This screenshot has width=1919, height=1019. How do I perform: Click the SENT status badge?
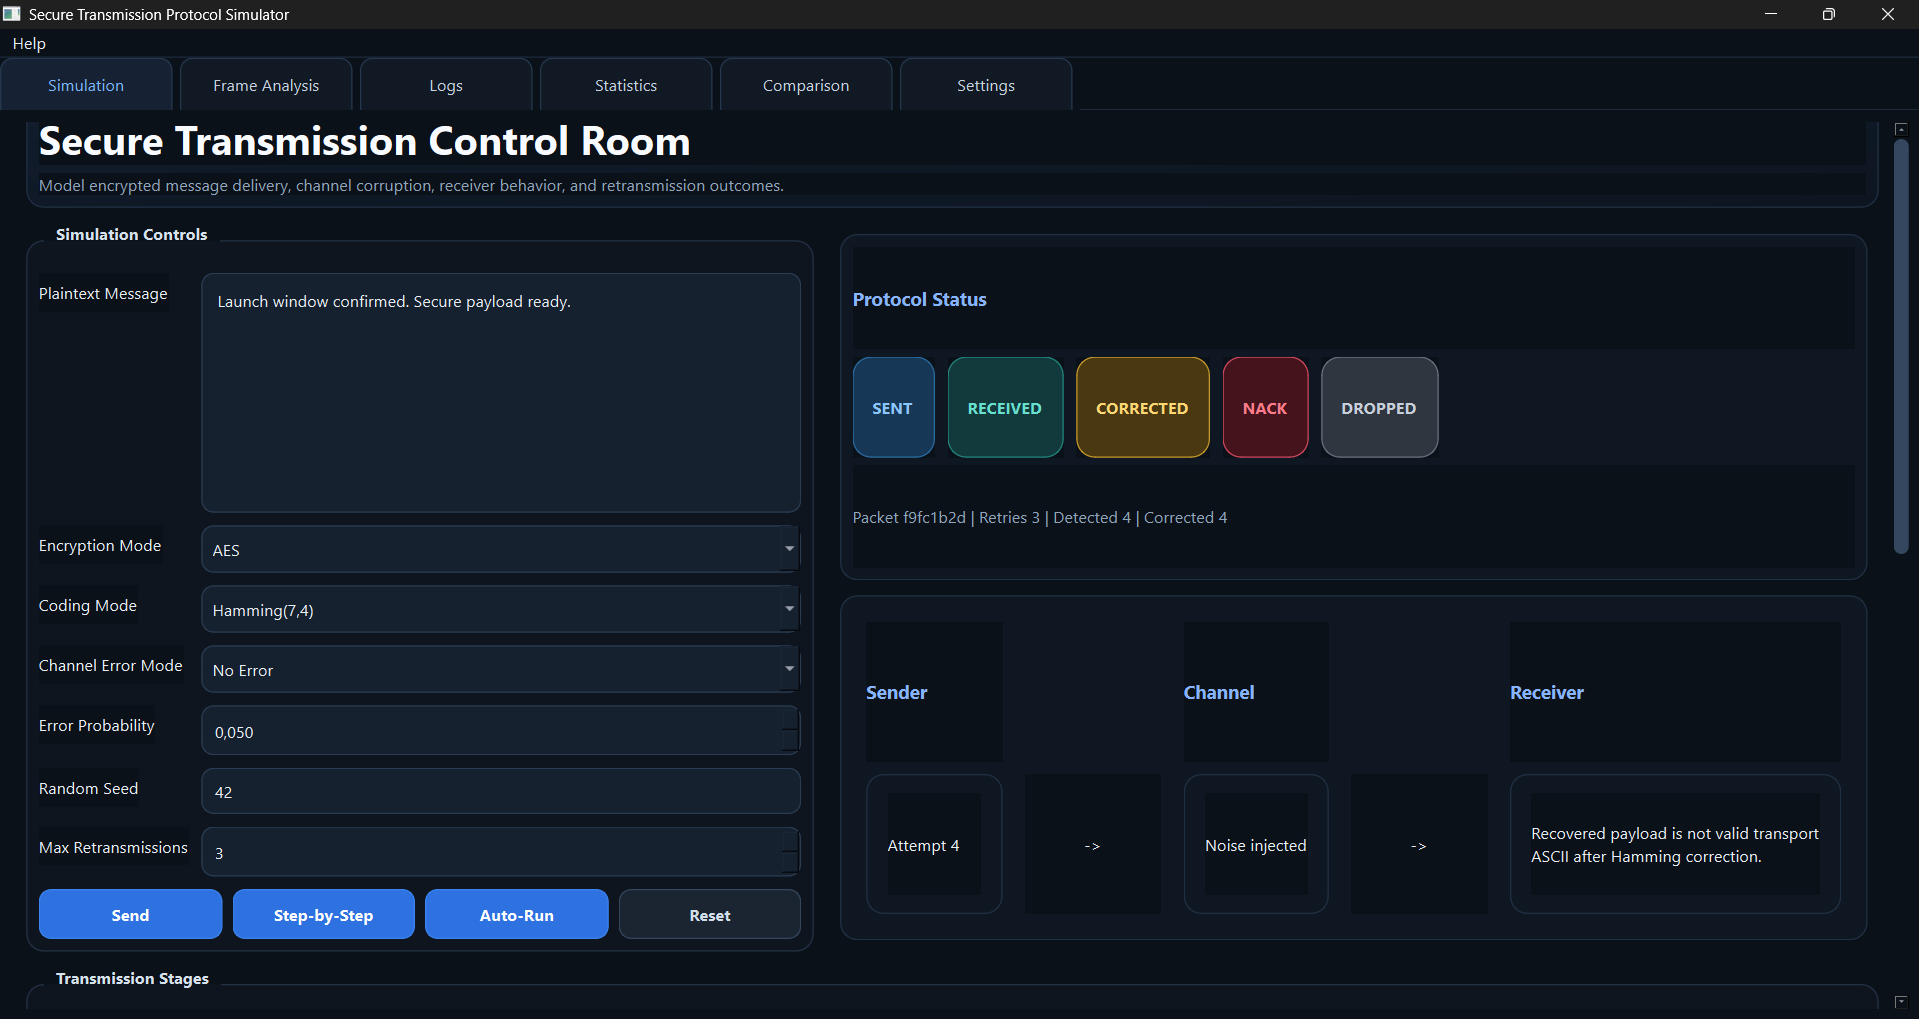click(893, 407)
